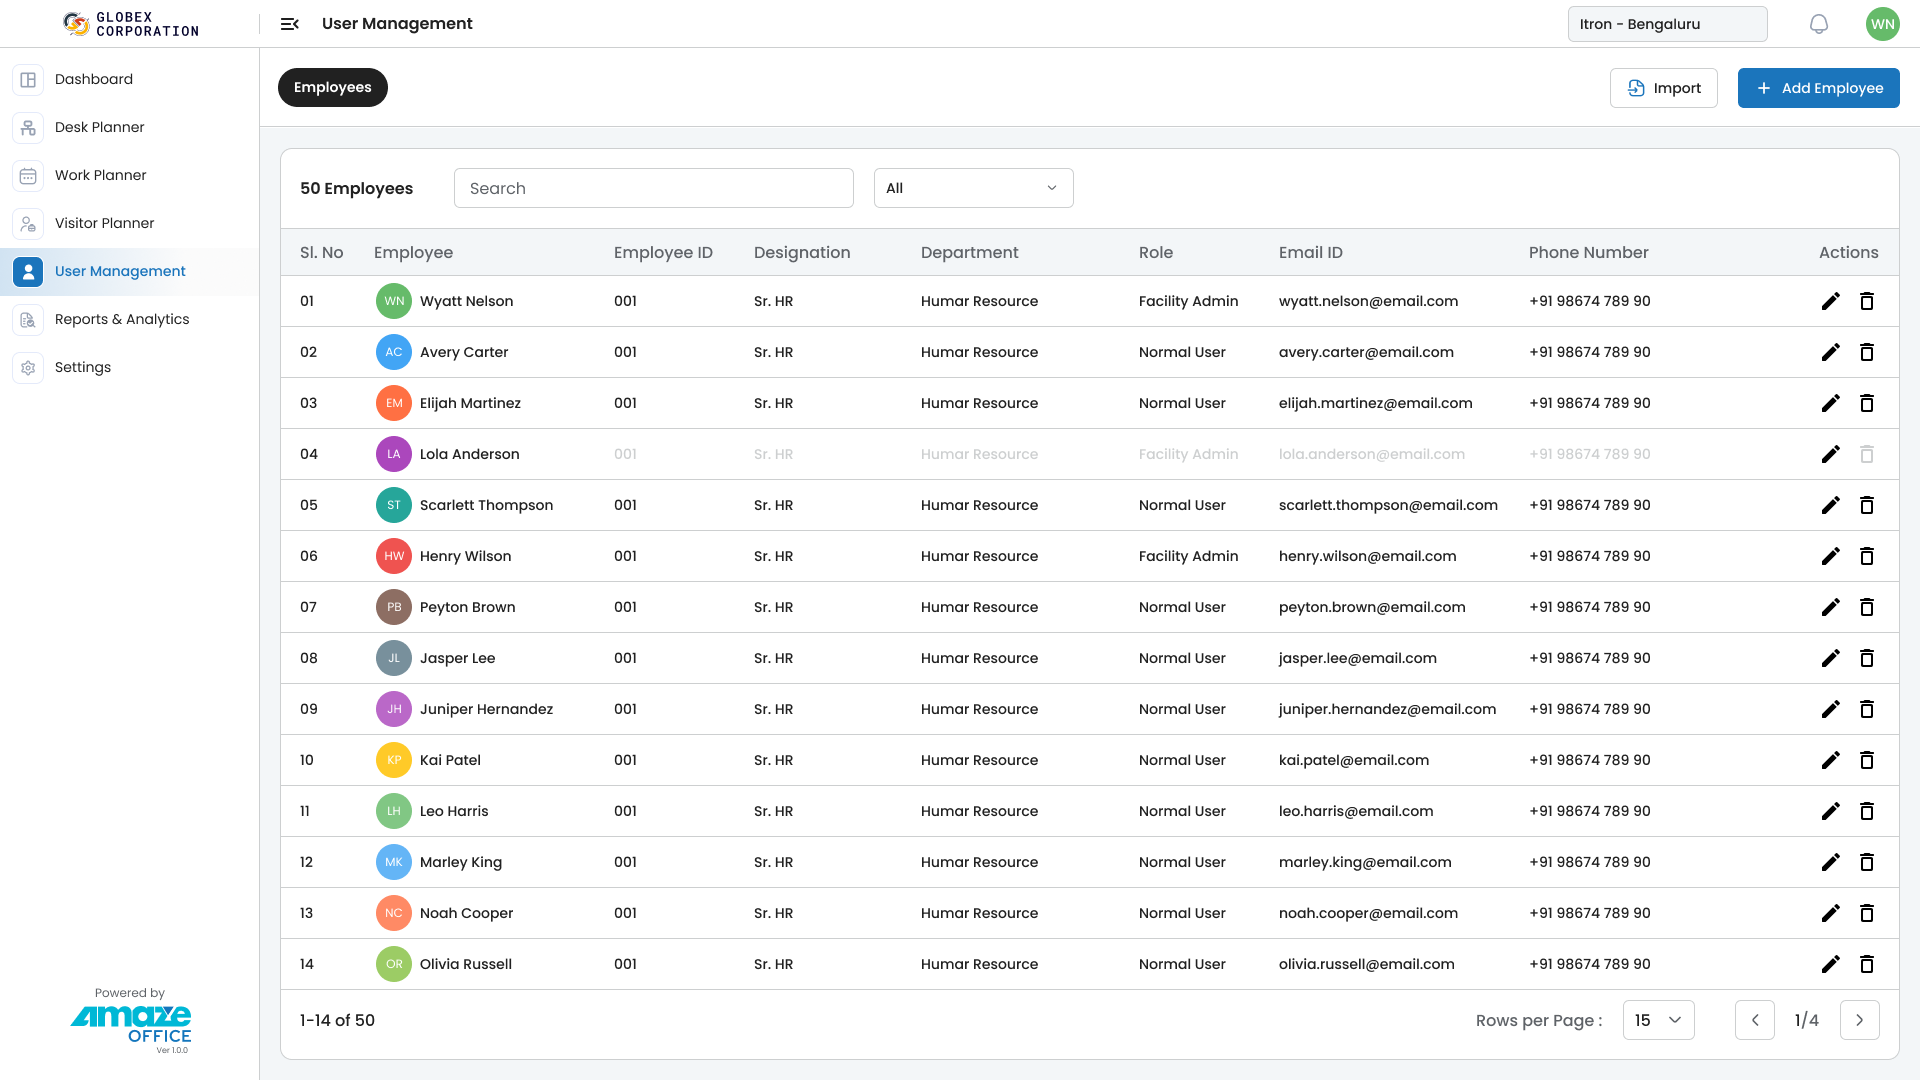Click the notification bell icon
This screenshot has height=1080, width=1920.
point(1819,24)
